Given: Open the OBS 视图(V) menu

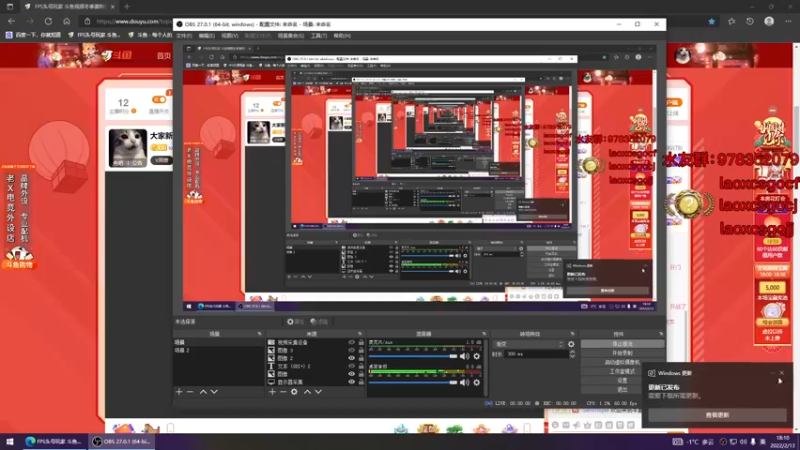Looking at the screenshot, I should (x=230, y=36).
